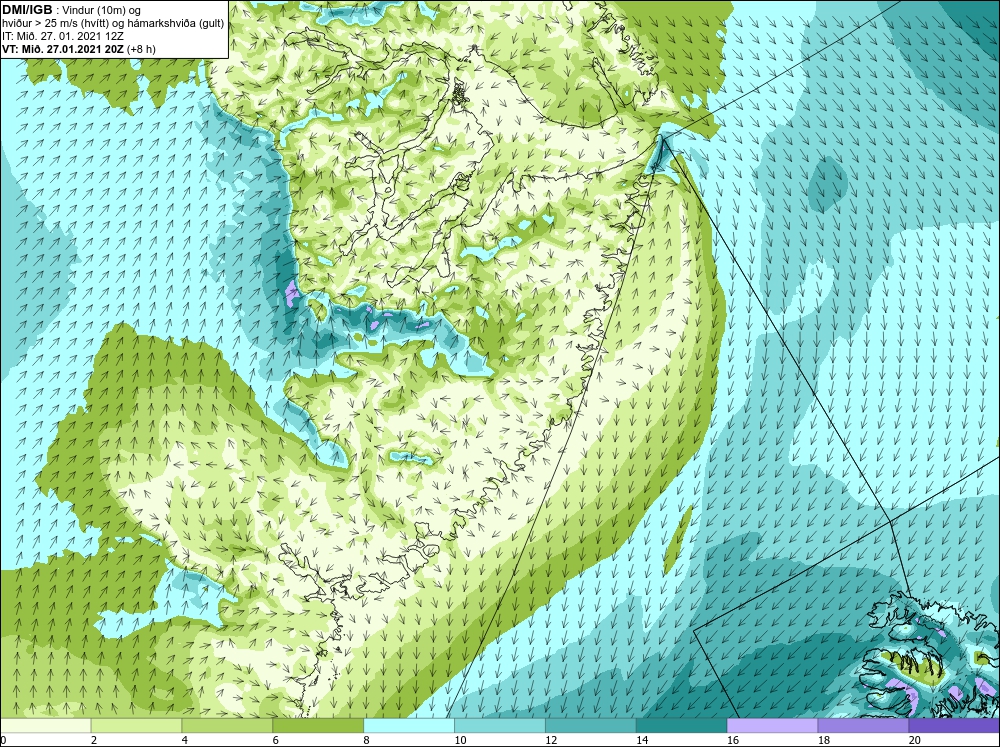Click the 4–6 m/s medium green legend swatch
The height and width of the screenshot is (747, 1000).
coord(227,725)
